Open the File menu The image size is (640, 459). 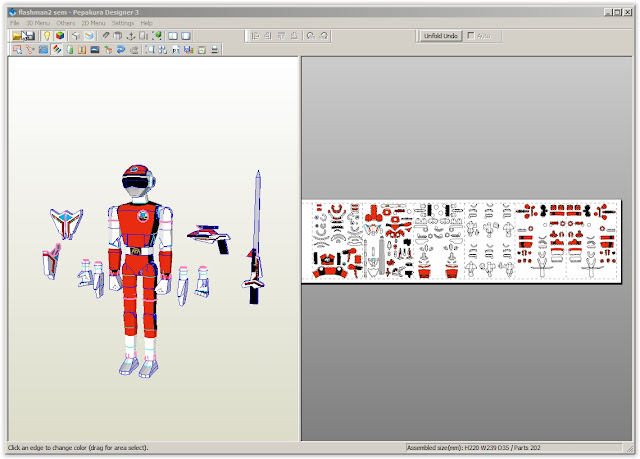click(15, 23)
